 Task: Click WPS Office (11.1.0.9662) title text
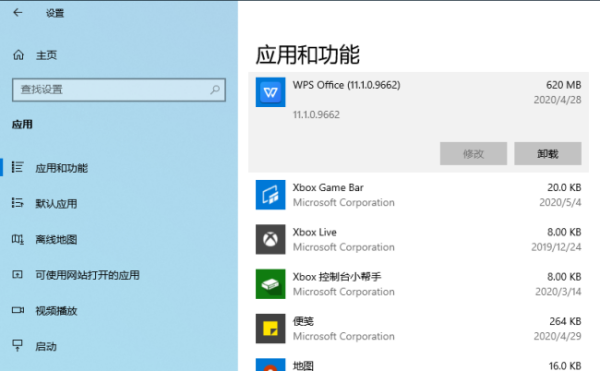point(347,85)
